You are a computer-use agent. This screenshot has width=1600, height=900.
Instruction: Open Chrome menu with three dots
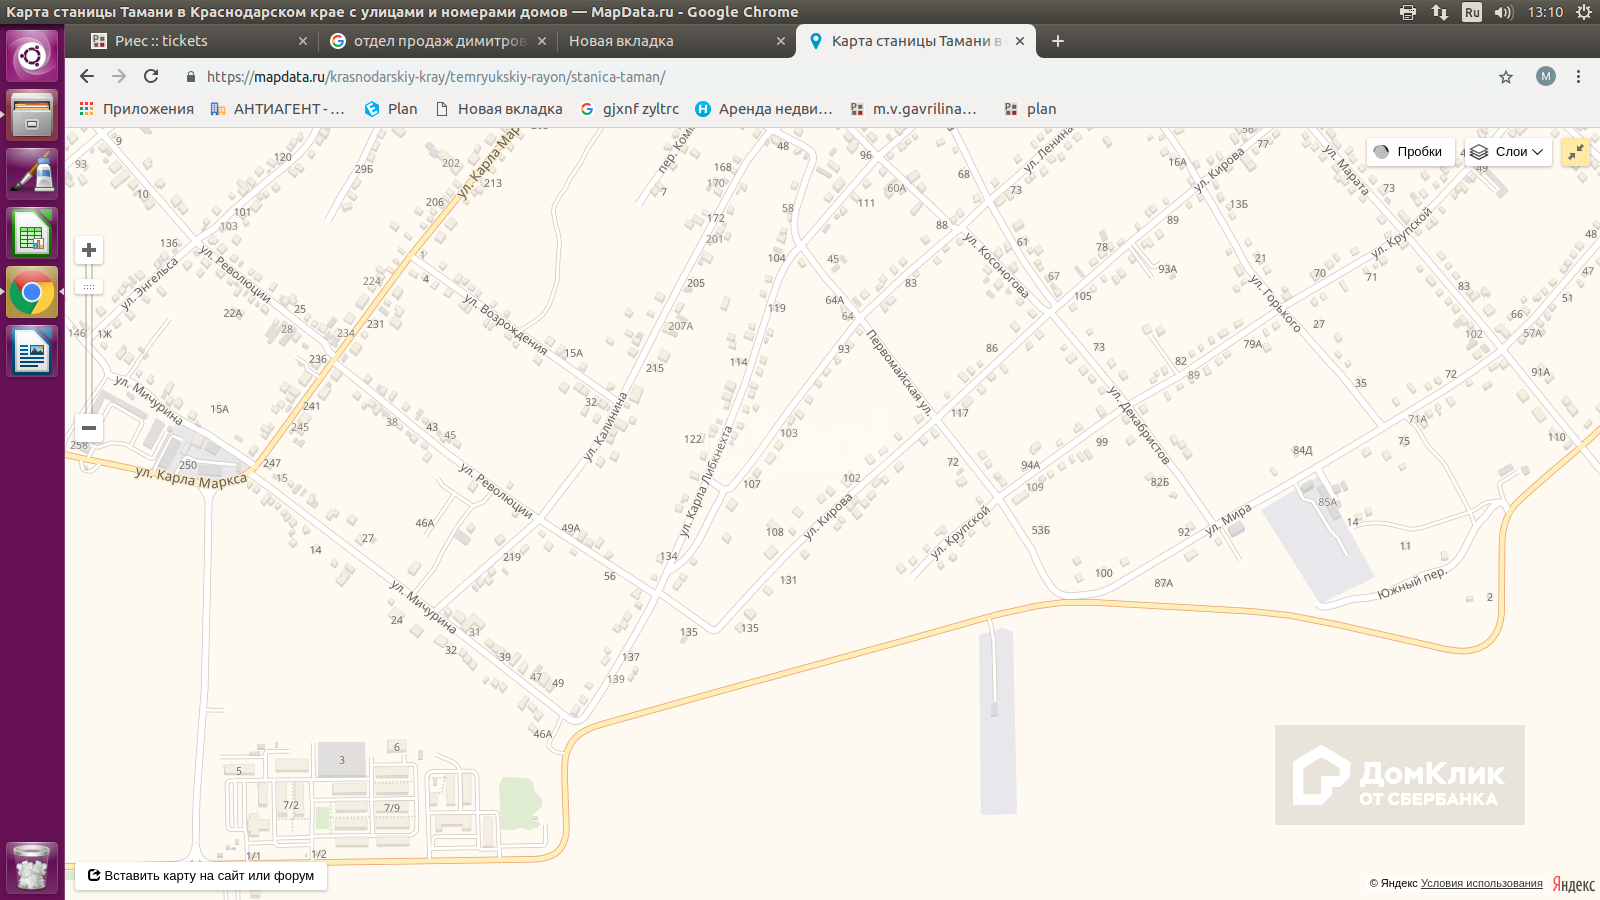(x=1578, y=77)
